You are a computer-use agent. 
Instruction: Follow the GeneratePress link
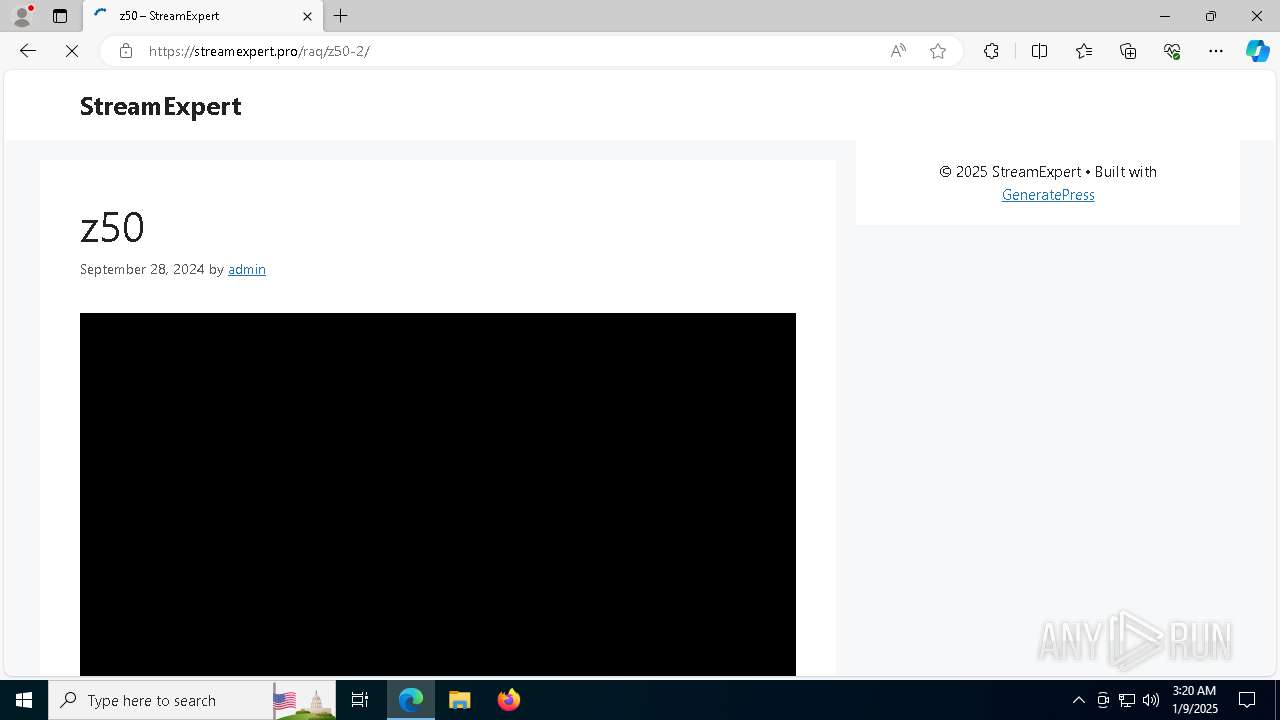click(x=1048, y=195)
